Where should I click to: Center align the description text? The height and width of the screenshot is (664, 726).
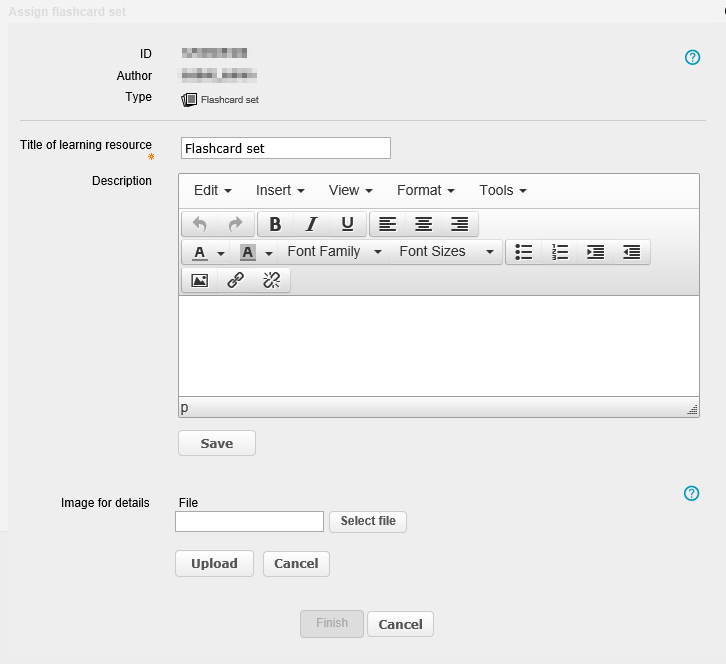[x=423, y=224]
